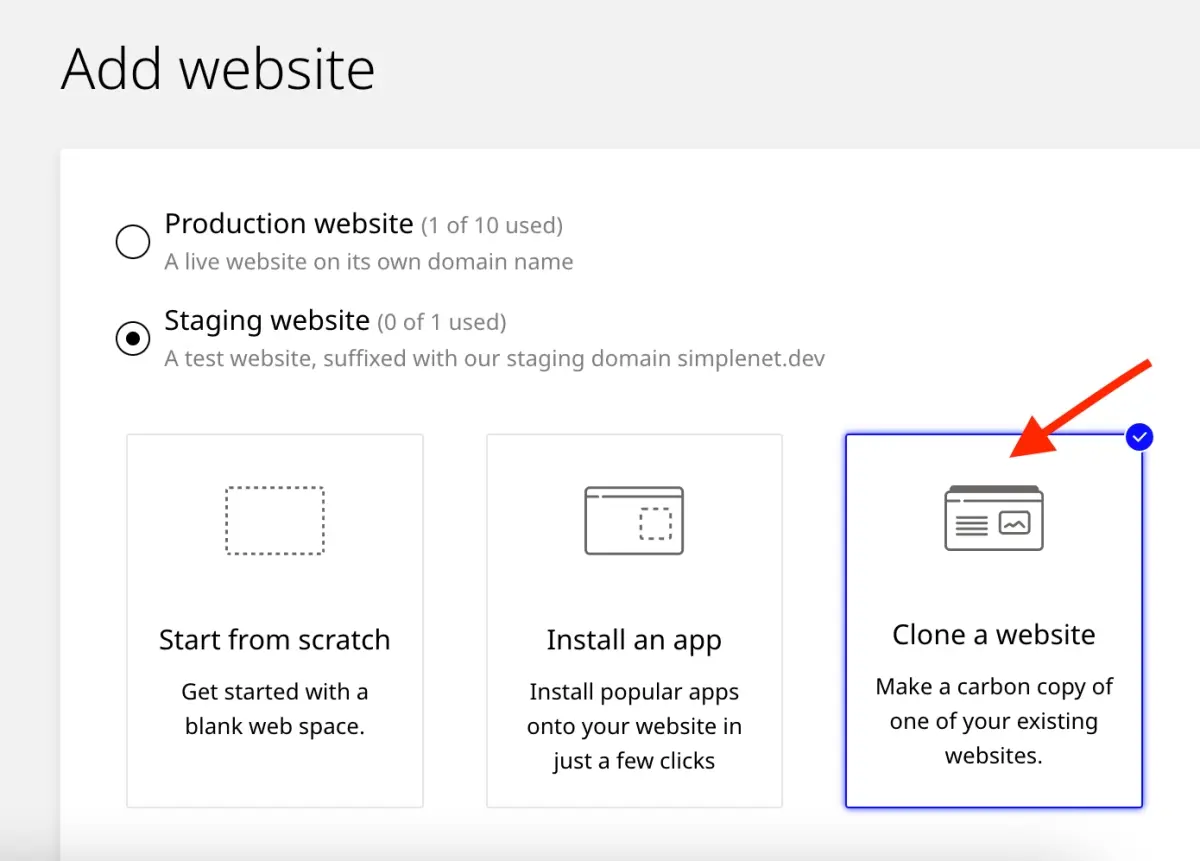Pick the 'Clone a website' card title
Screen dimensions: 1200x861
point(994,635)
